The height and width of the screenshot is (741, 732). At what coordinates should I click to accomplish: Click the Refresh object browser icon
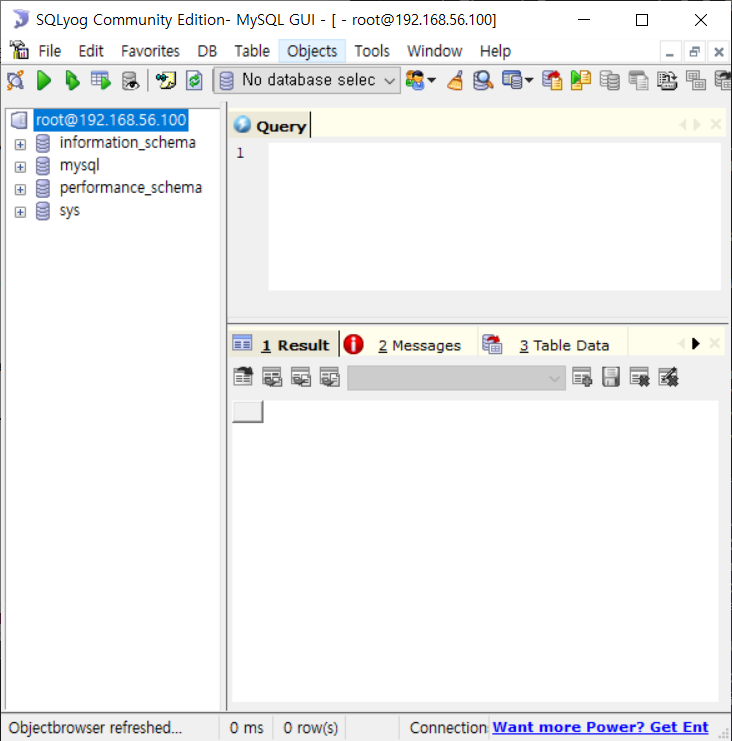[194, 80]
